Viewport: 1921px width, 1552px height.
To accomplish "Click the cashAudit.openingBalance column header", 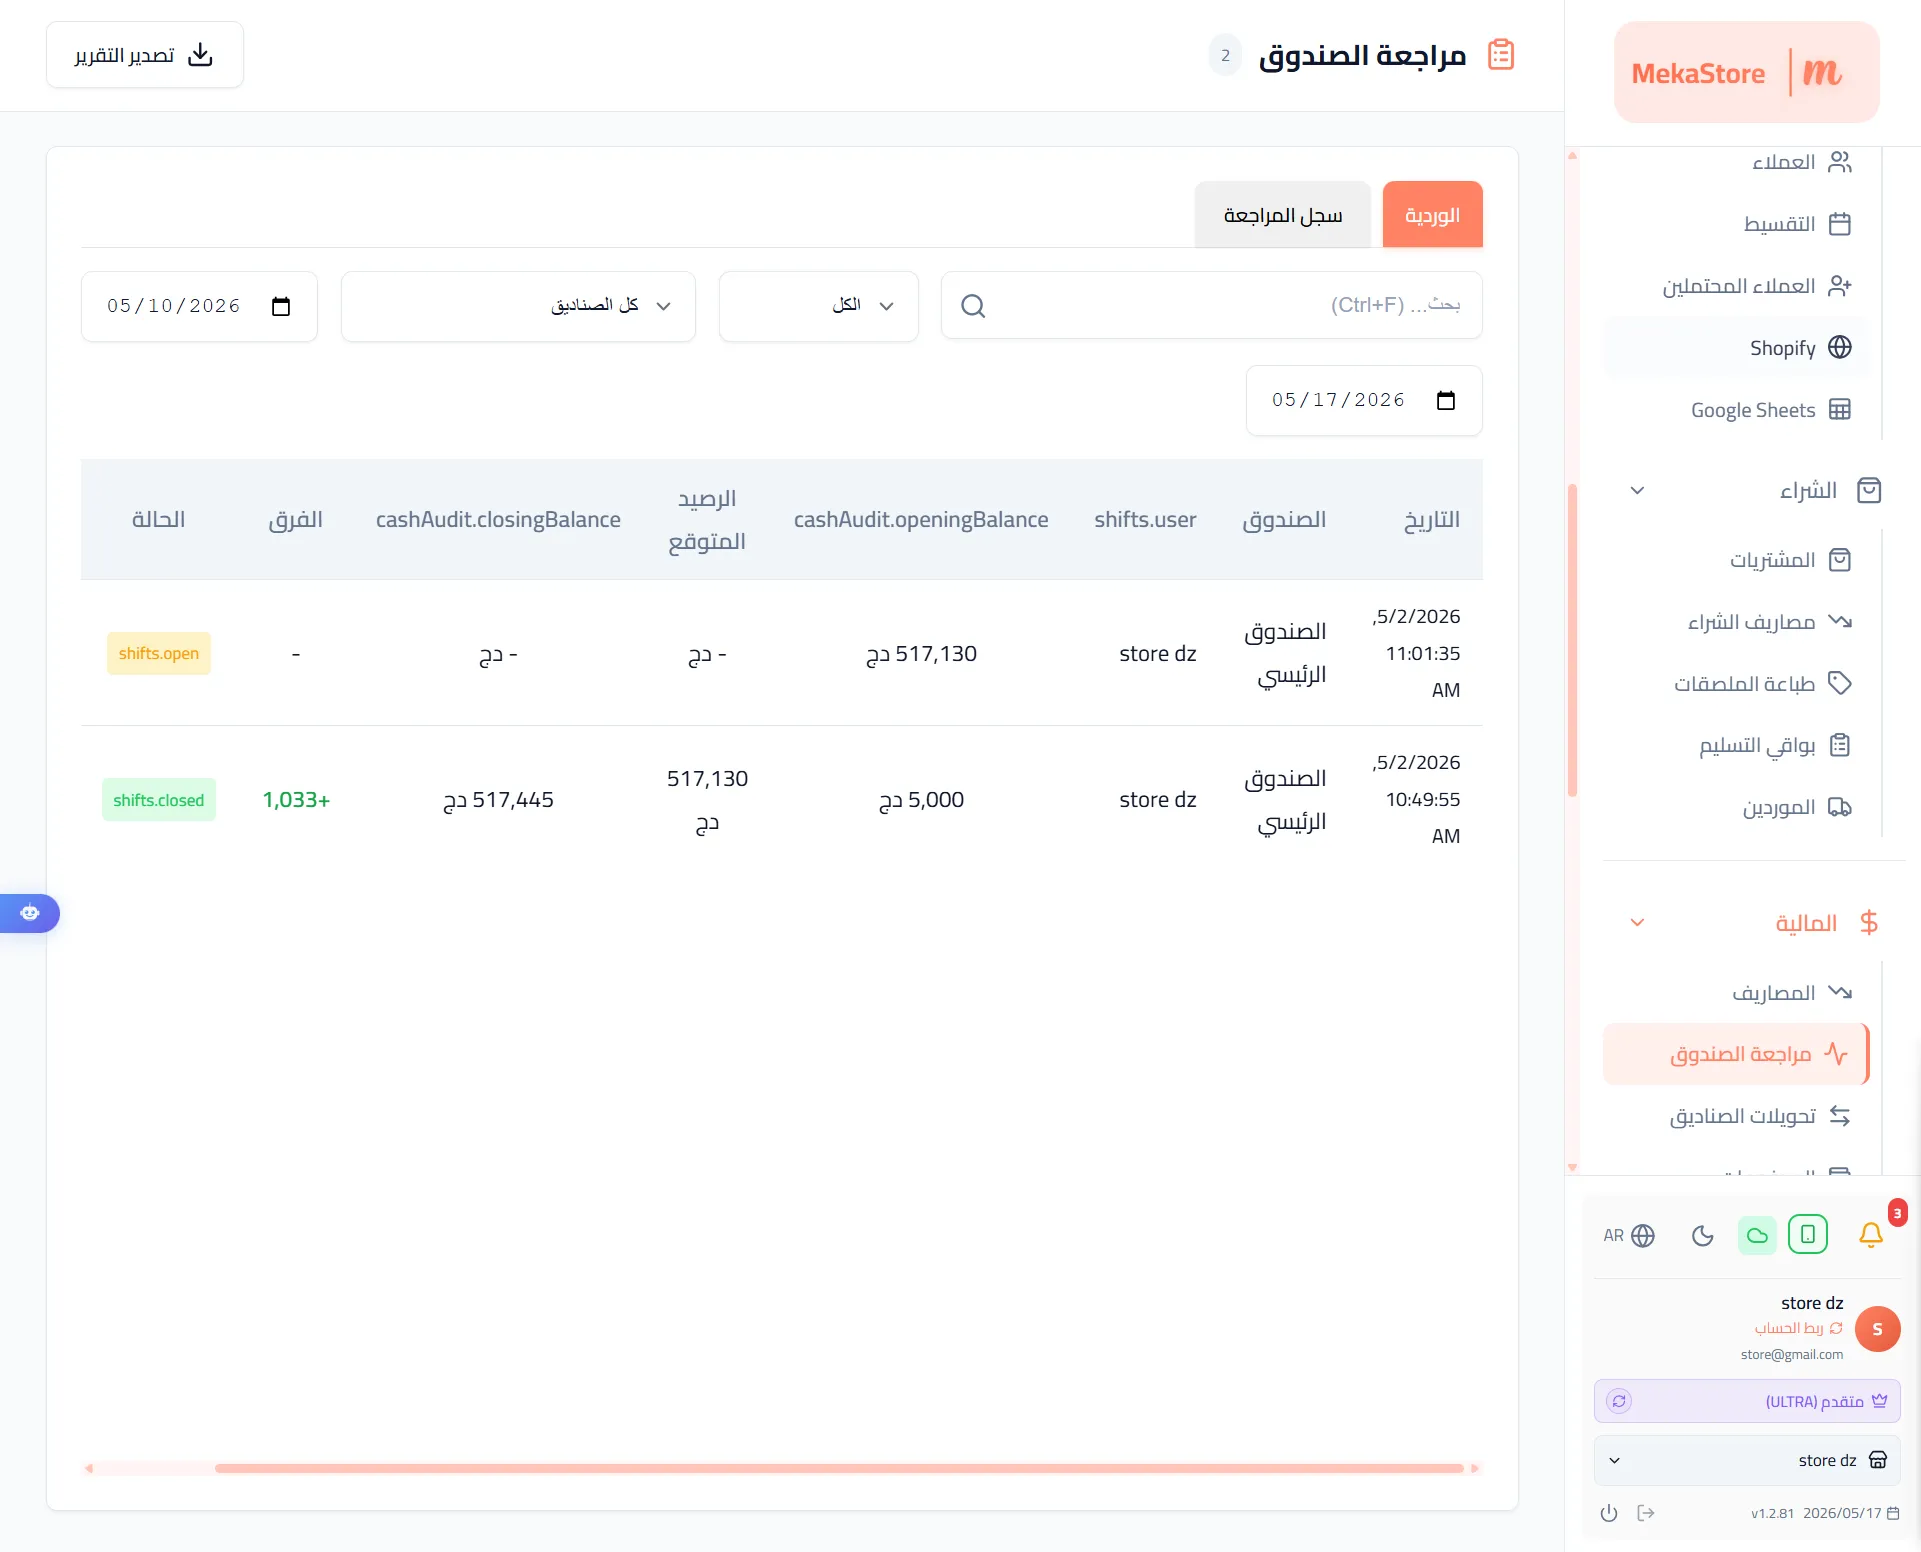I will (x=921, y=520).
